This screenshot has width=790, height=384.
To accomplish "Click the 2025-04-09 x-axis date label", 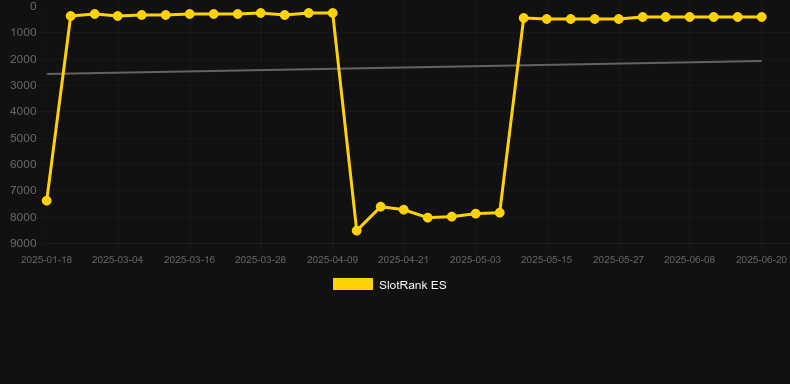I will click(x=332, y=260).
